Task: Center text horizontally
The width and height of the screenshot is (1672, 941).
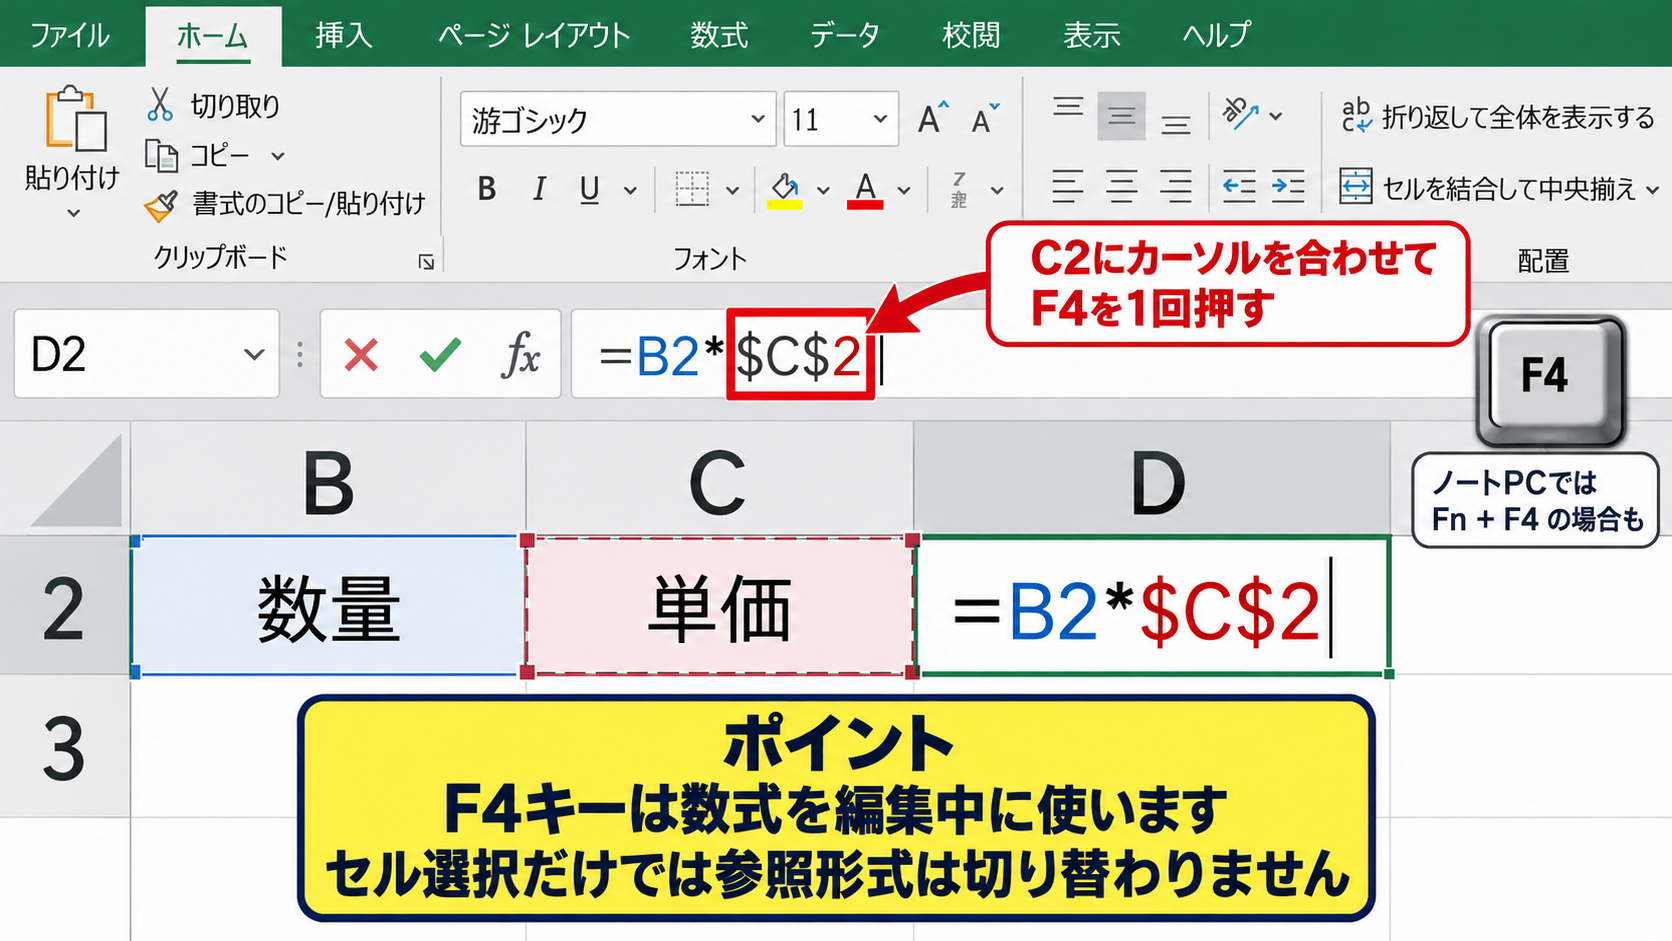Action: [x=1121, y=187]
